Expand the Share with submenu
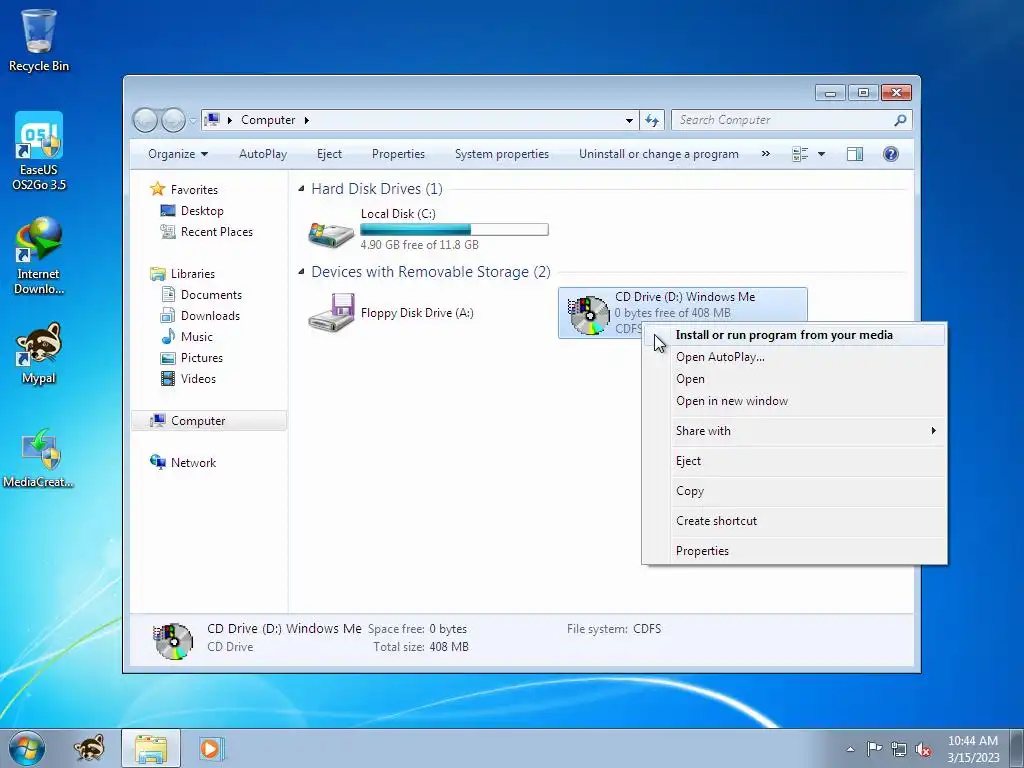The height and width of the screenshot is (768, 1024). pyautogui.click(x=794, y=431)
